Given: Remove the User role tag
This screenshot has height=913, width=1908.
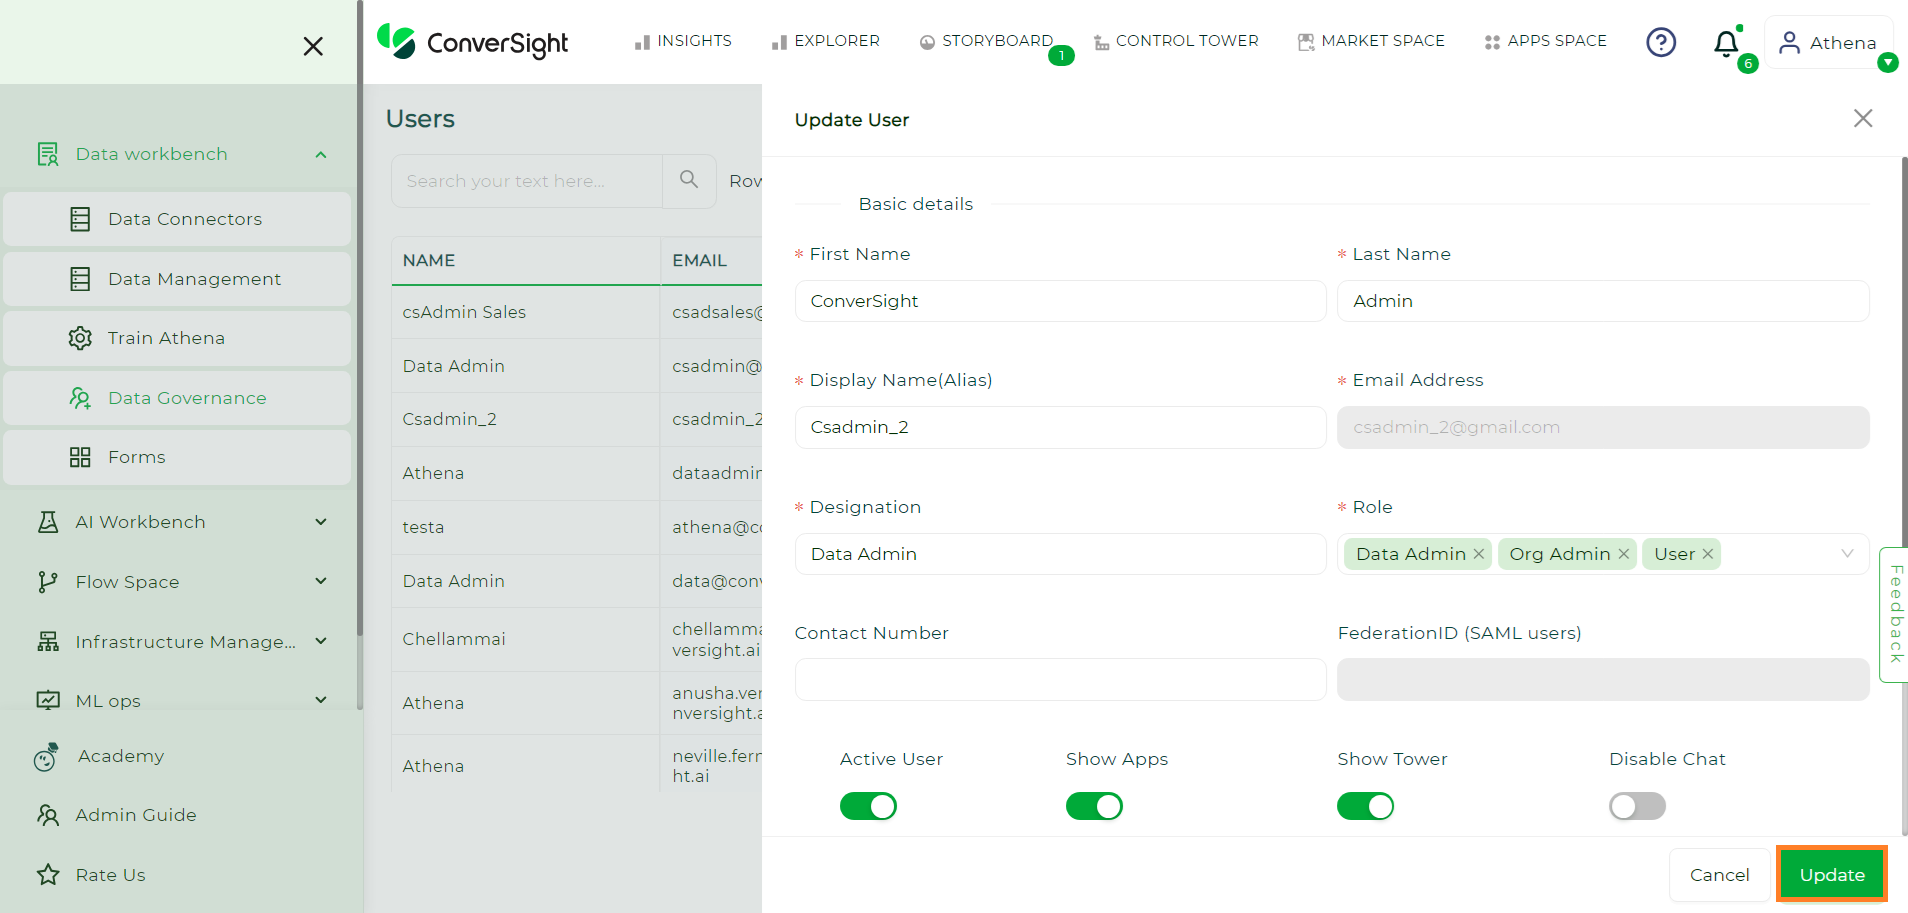Looking at the screenshot, I should (1708, 554).
